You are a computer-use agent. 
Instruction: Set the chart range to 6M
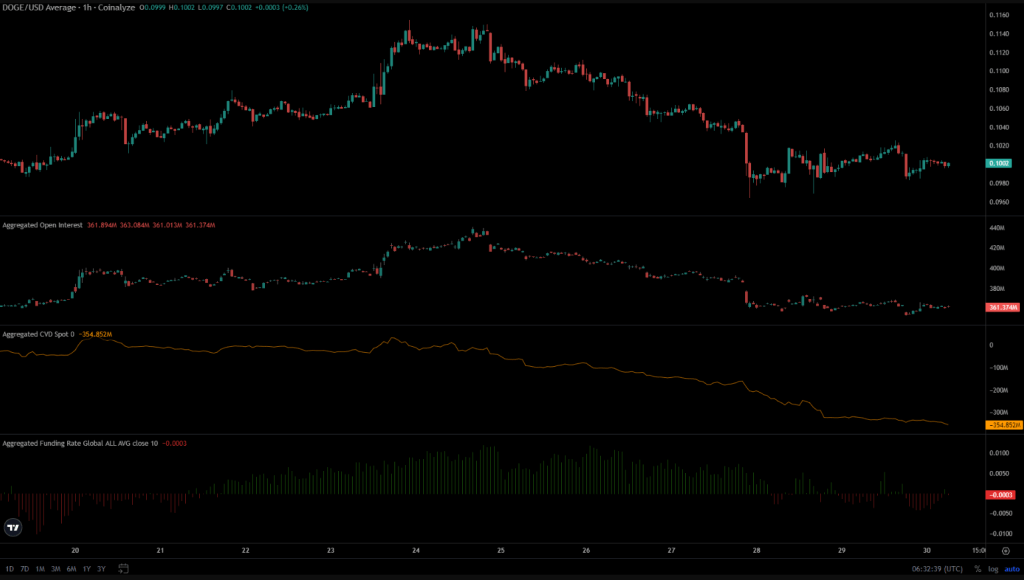tap(71, 569)
